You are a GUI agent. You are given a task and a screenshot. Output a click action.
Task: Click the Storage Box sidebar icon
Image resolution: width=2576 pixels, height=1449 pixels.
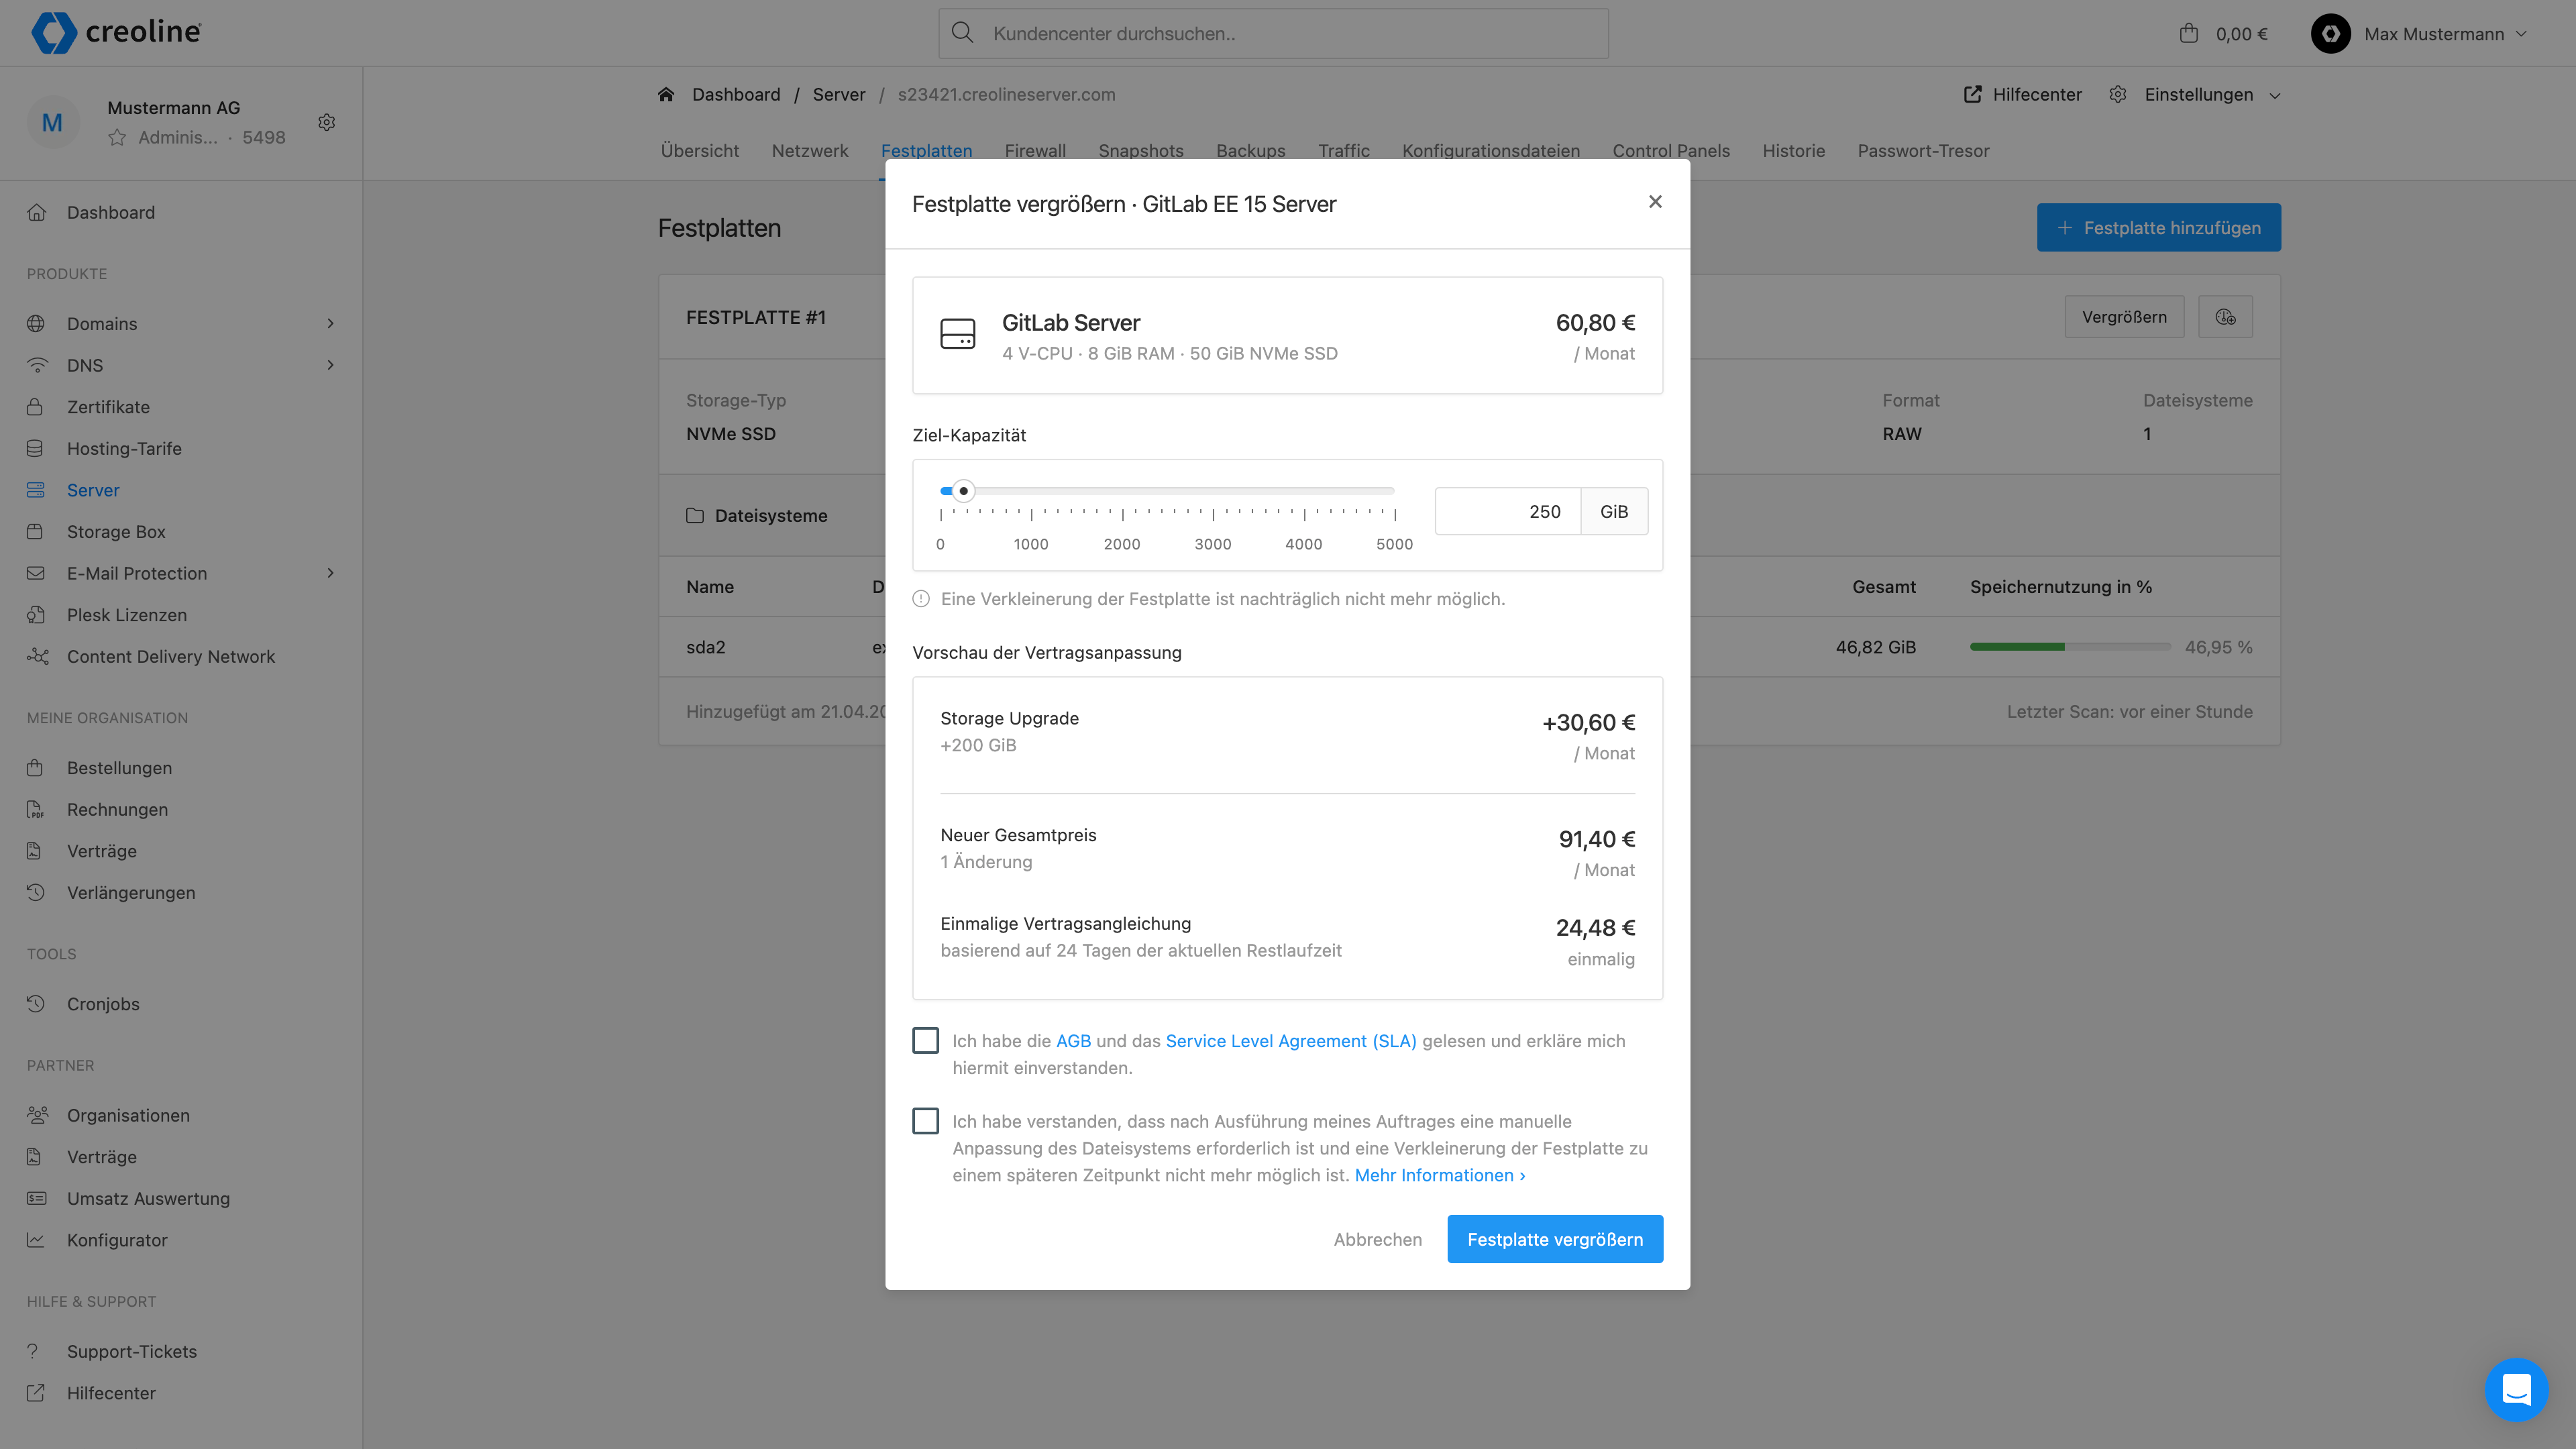36,532
